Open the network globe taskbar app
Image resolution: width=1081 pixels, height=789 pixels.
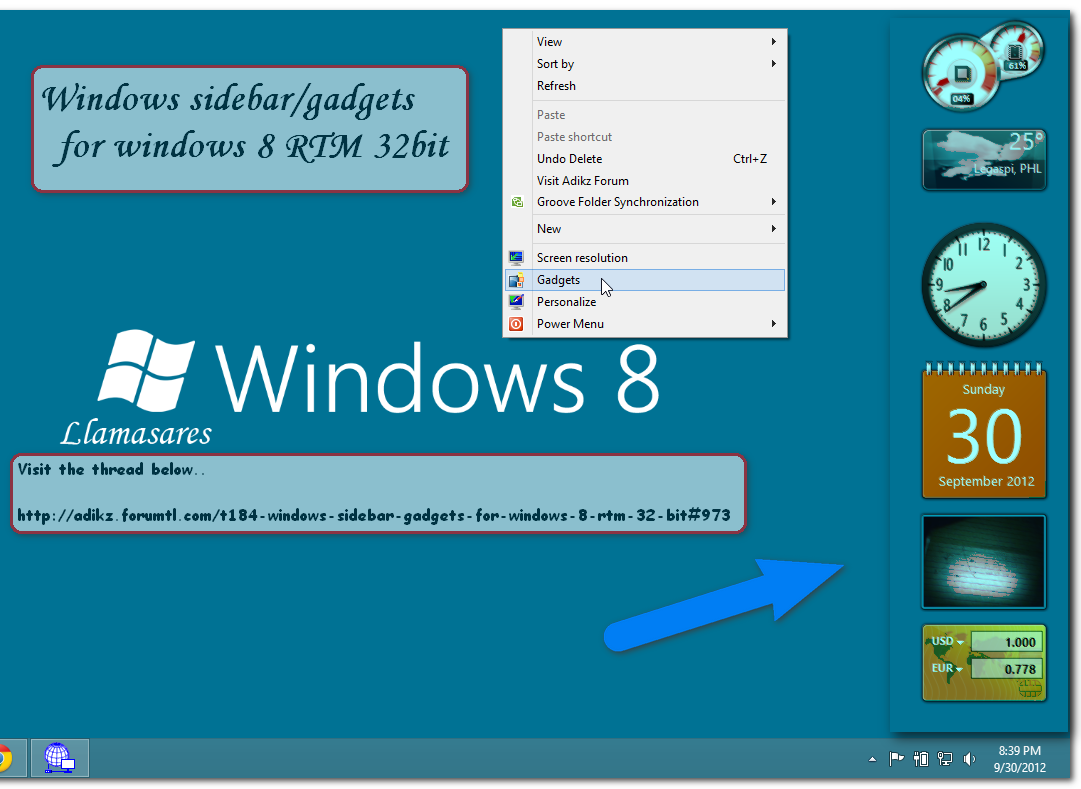pyautogui.click(x=60, y=758)
